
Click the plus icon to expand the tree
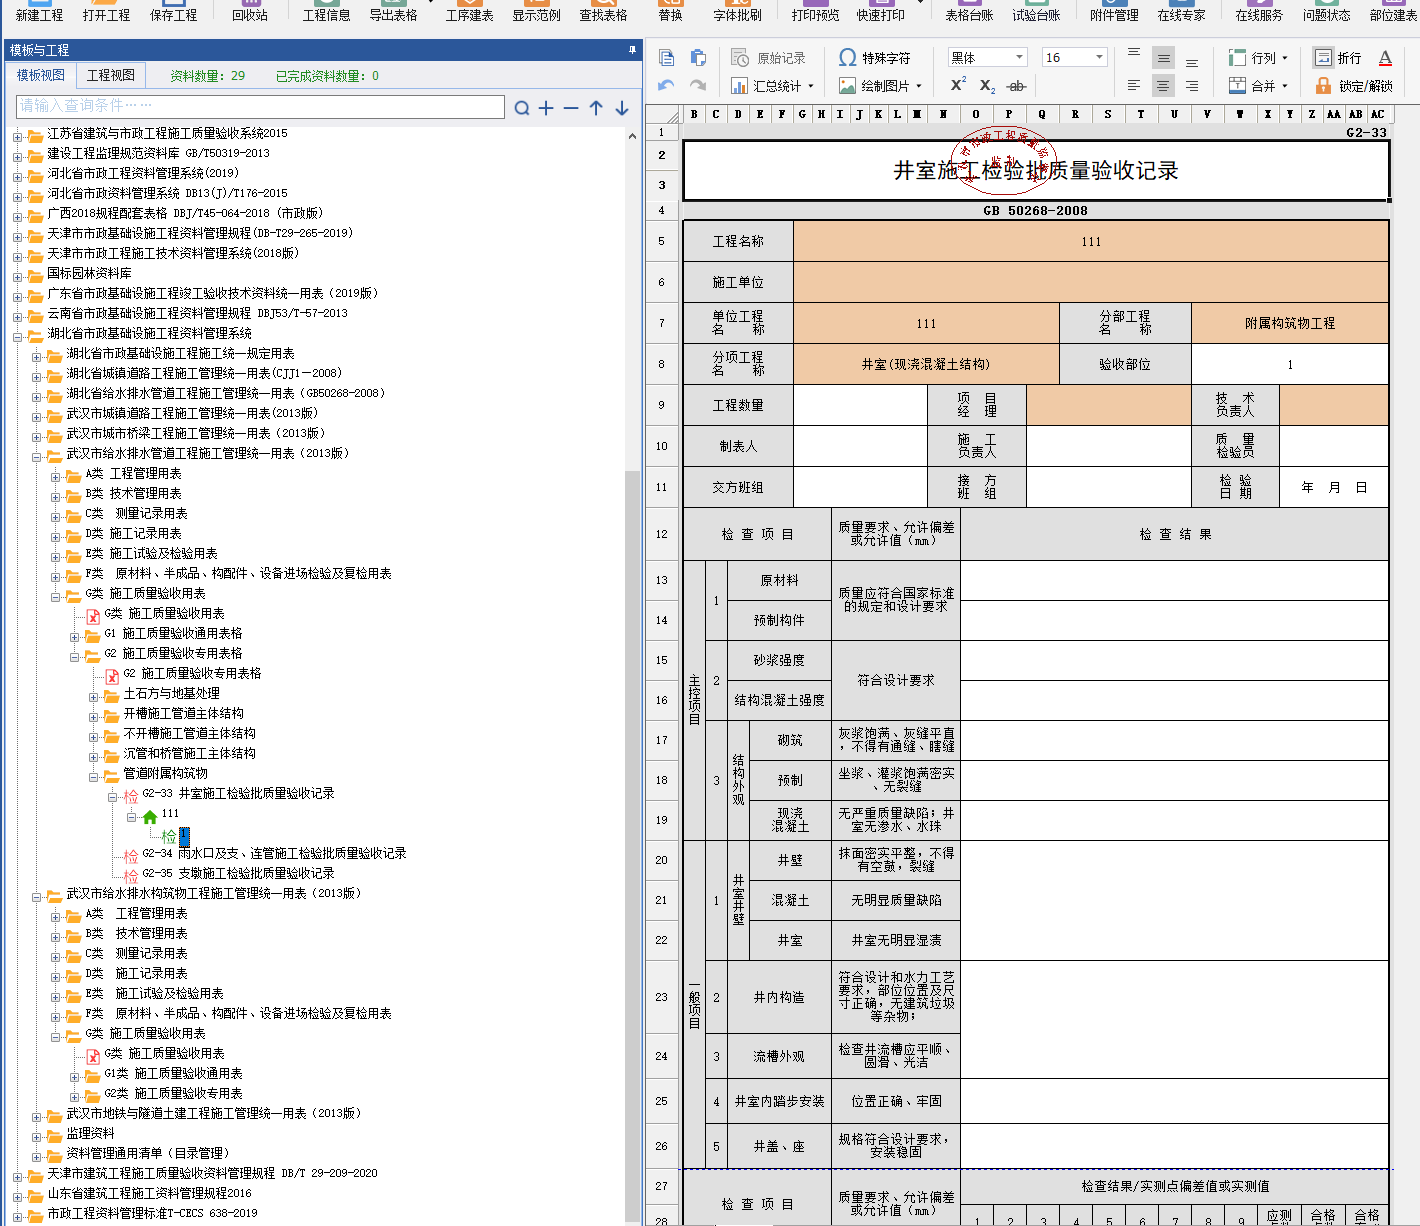pos(546,108)
